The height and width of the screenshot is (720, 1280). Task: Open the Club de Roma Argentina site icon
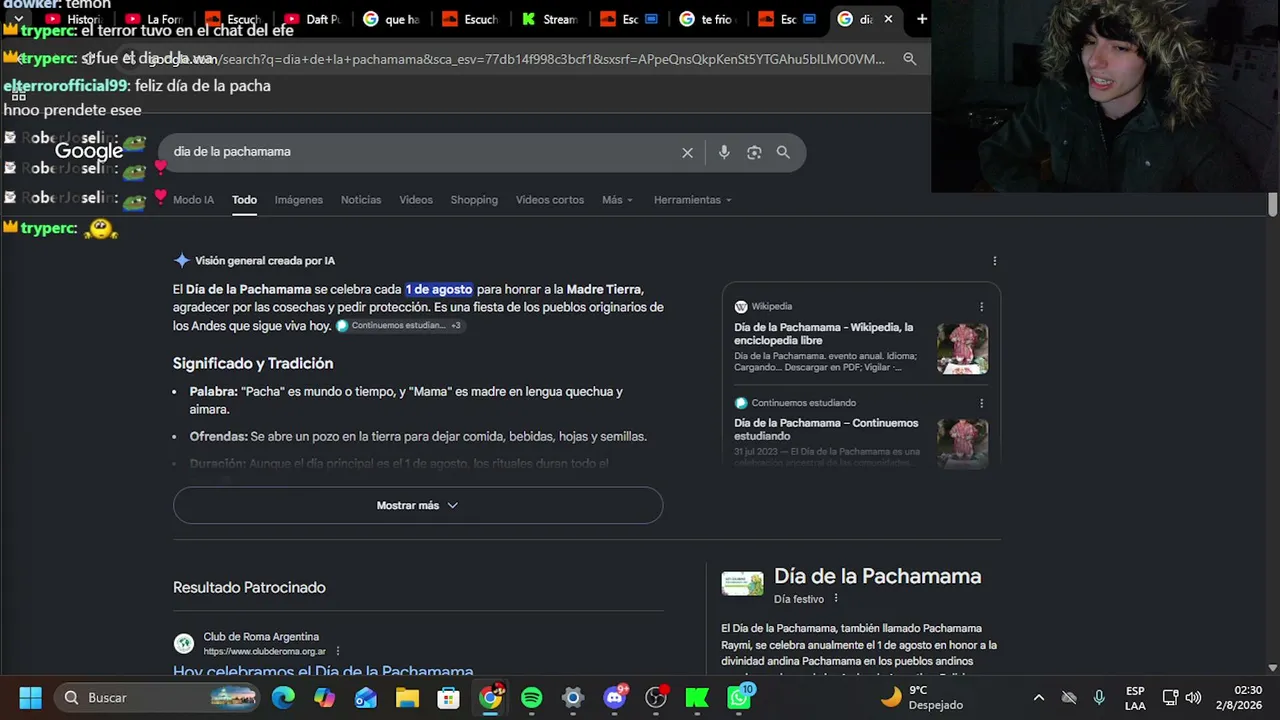click(183, 644)
